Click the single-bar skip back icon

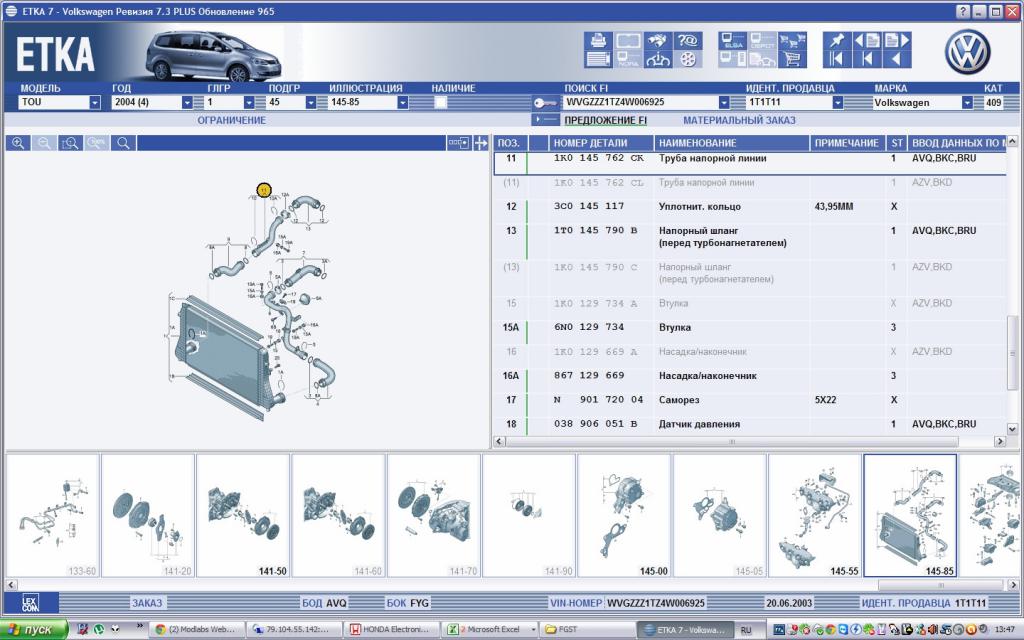(867, 59)
